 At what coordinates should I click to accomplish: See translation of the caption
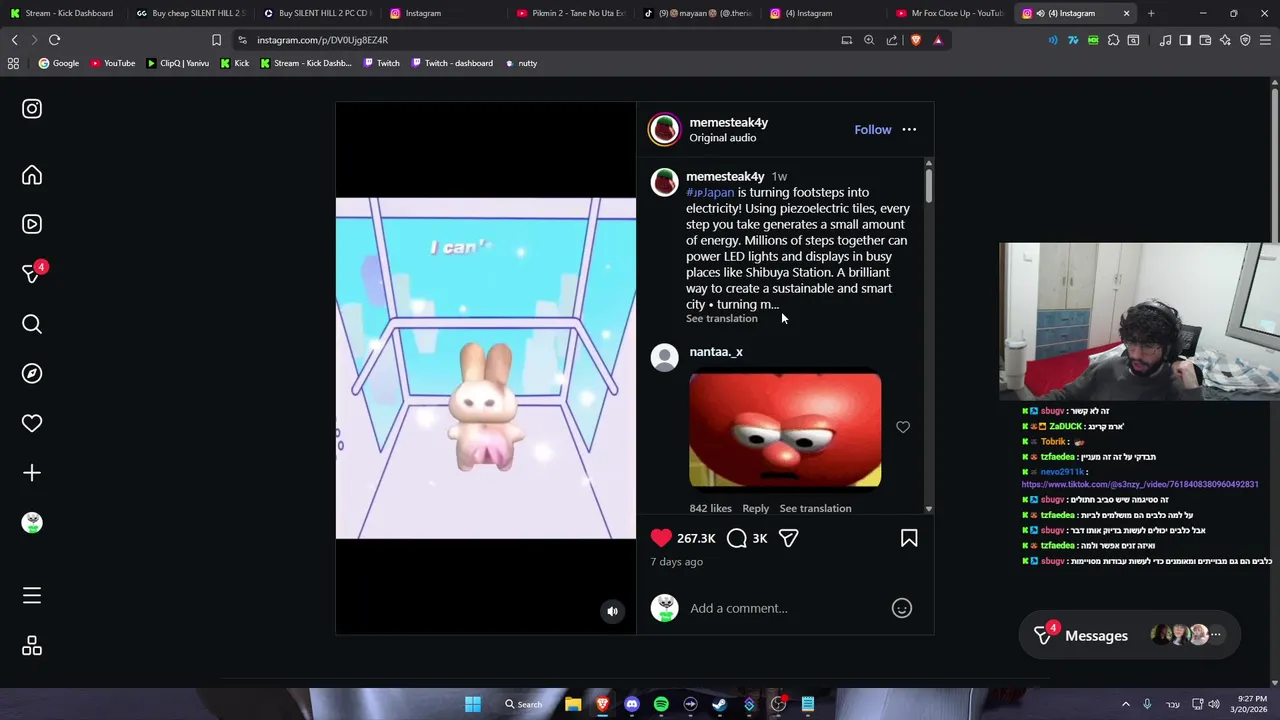[x=721, y=318]
